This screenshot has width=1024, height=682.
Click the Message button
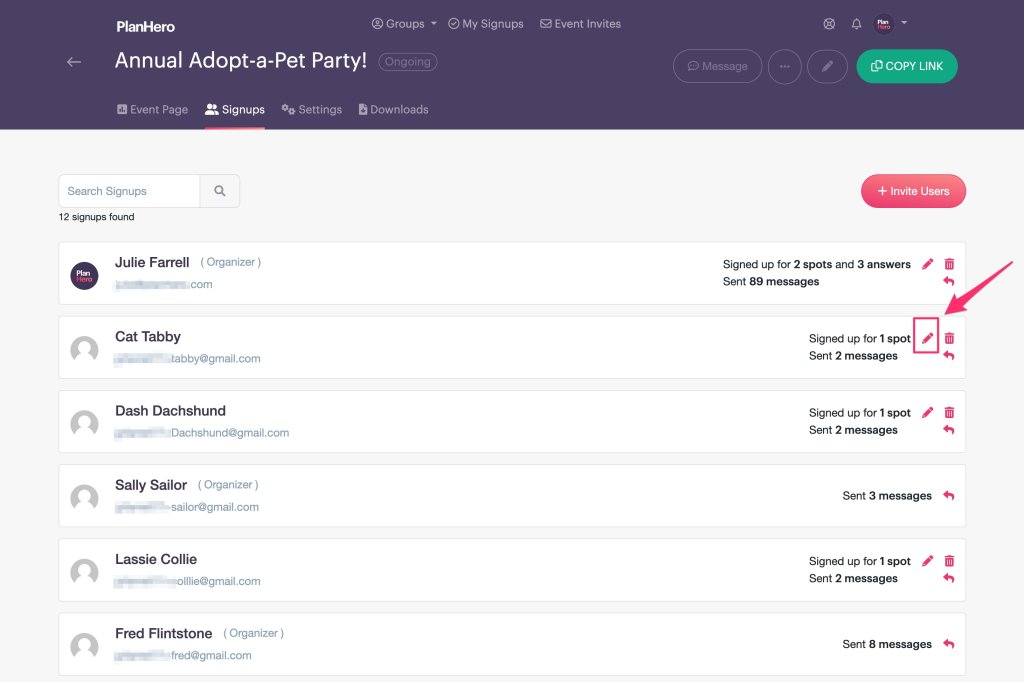coord(717,66)
